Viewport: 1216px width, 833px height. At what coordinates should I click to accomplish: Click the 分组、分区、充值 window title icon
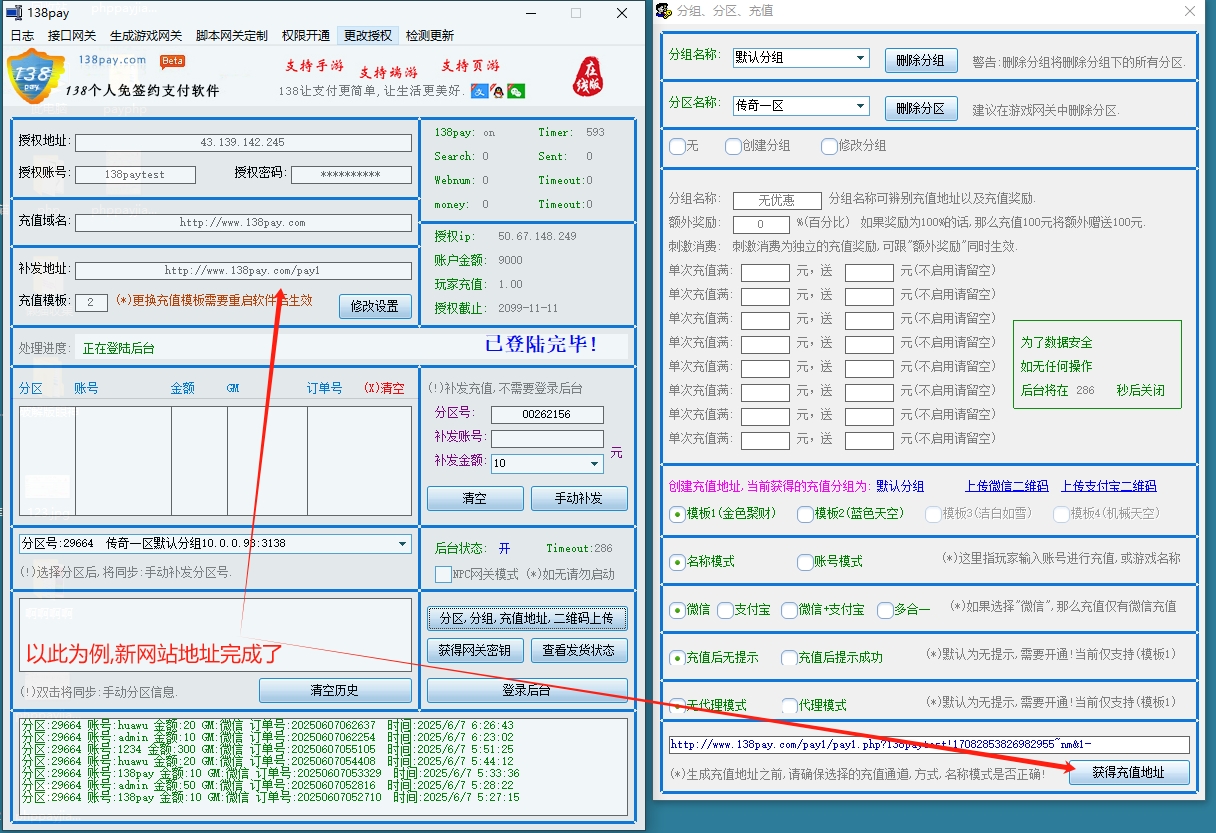tap(664, 11)
